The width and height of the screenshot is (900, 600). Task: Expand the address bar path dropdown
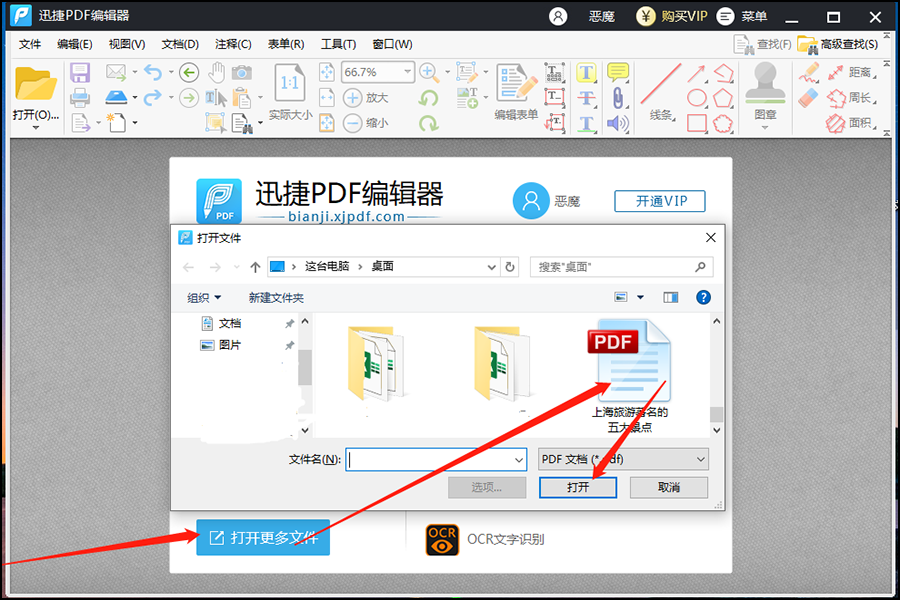click(x=491, y=267)
